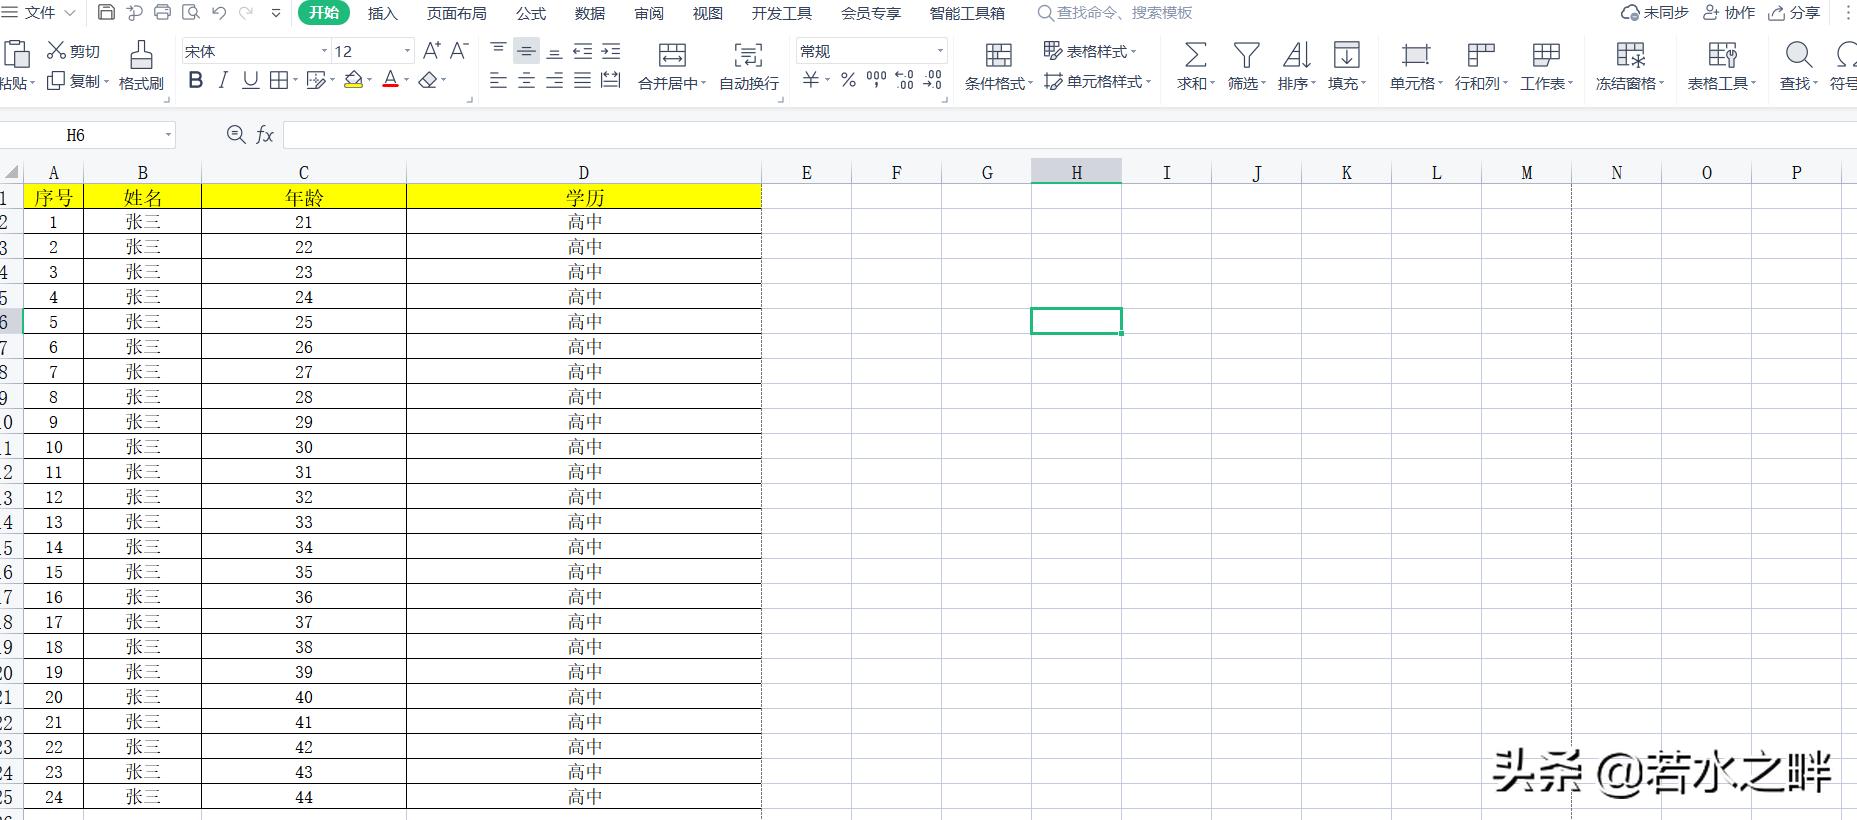Expand the Name Box dropdown arrow
Viewport: 1857px width, 820px height.
pyautogui.click(x=168, y=135)
